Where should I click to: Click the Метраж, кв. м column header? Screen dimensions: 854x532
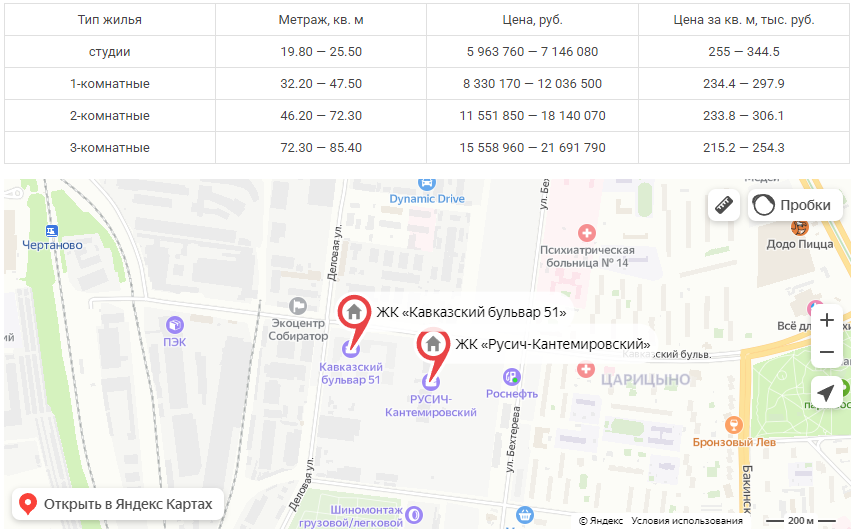tap(321, 20)
